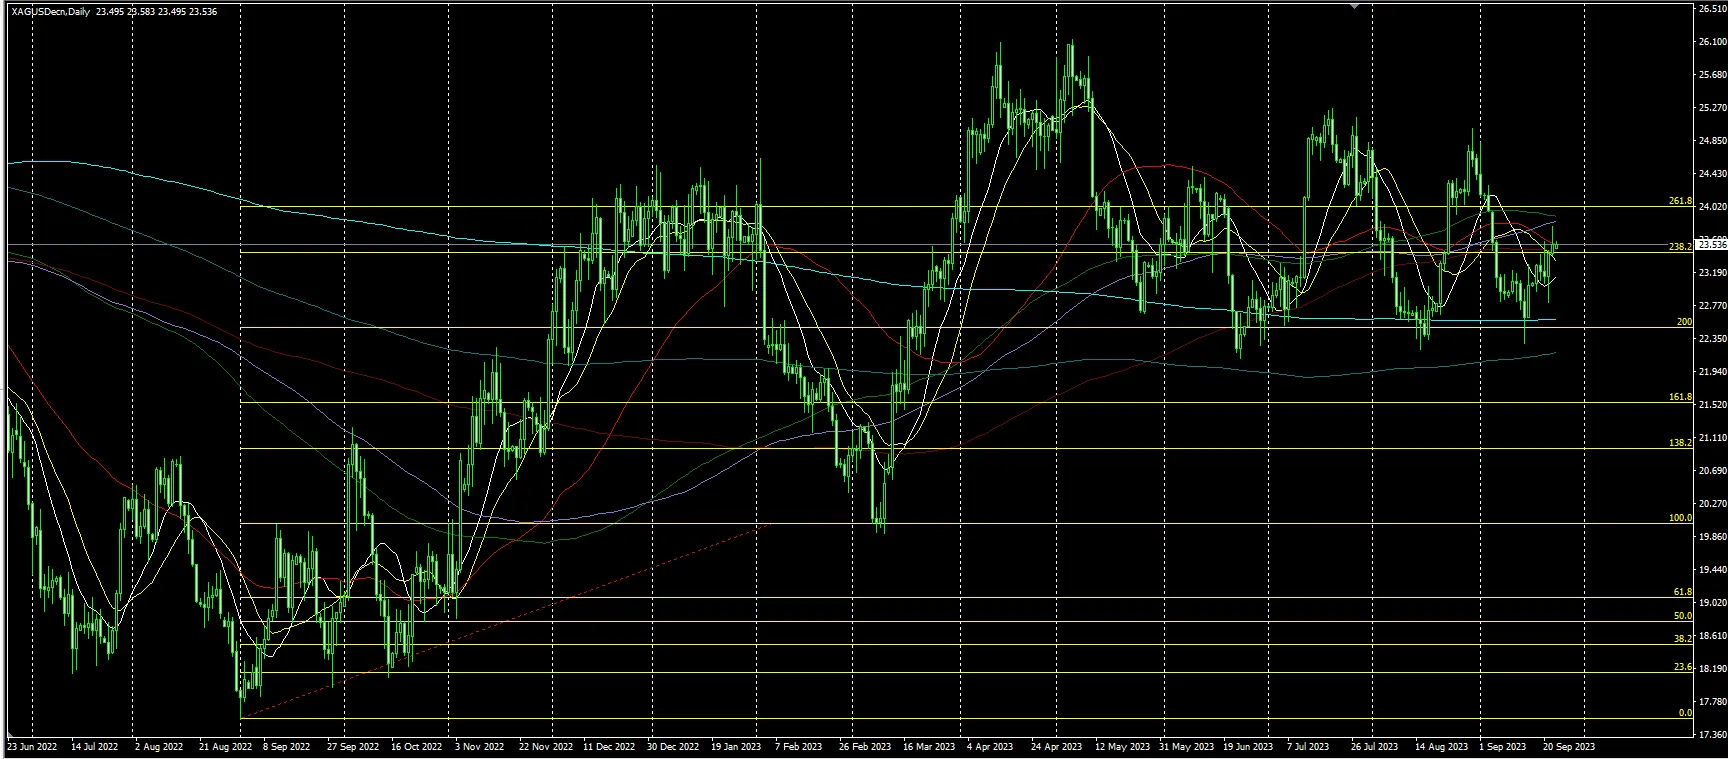Click the 23.190 price scale label
The height and width of the screenshot is (759, 1728).
1713,272
